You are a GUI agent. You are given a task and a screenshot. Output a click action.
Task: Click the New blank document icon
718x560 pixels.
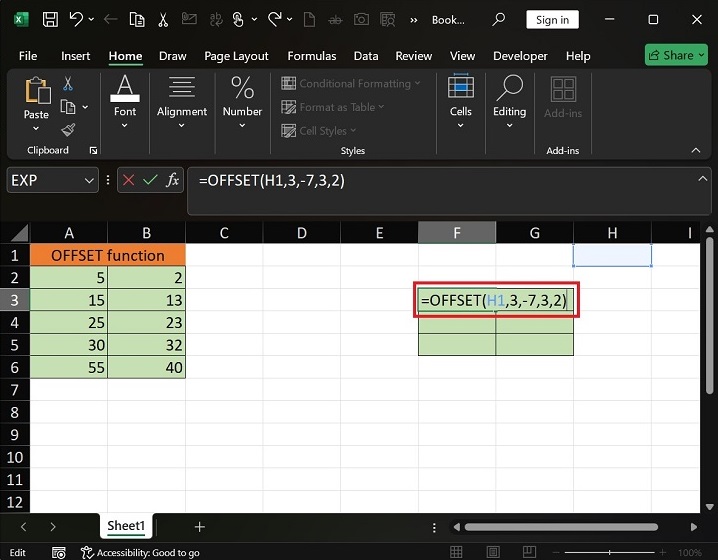point(310,19)
